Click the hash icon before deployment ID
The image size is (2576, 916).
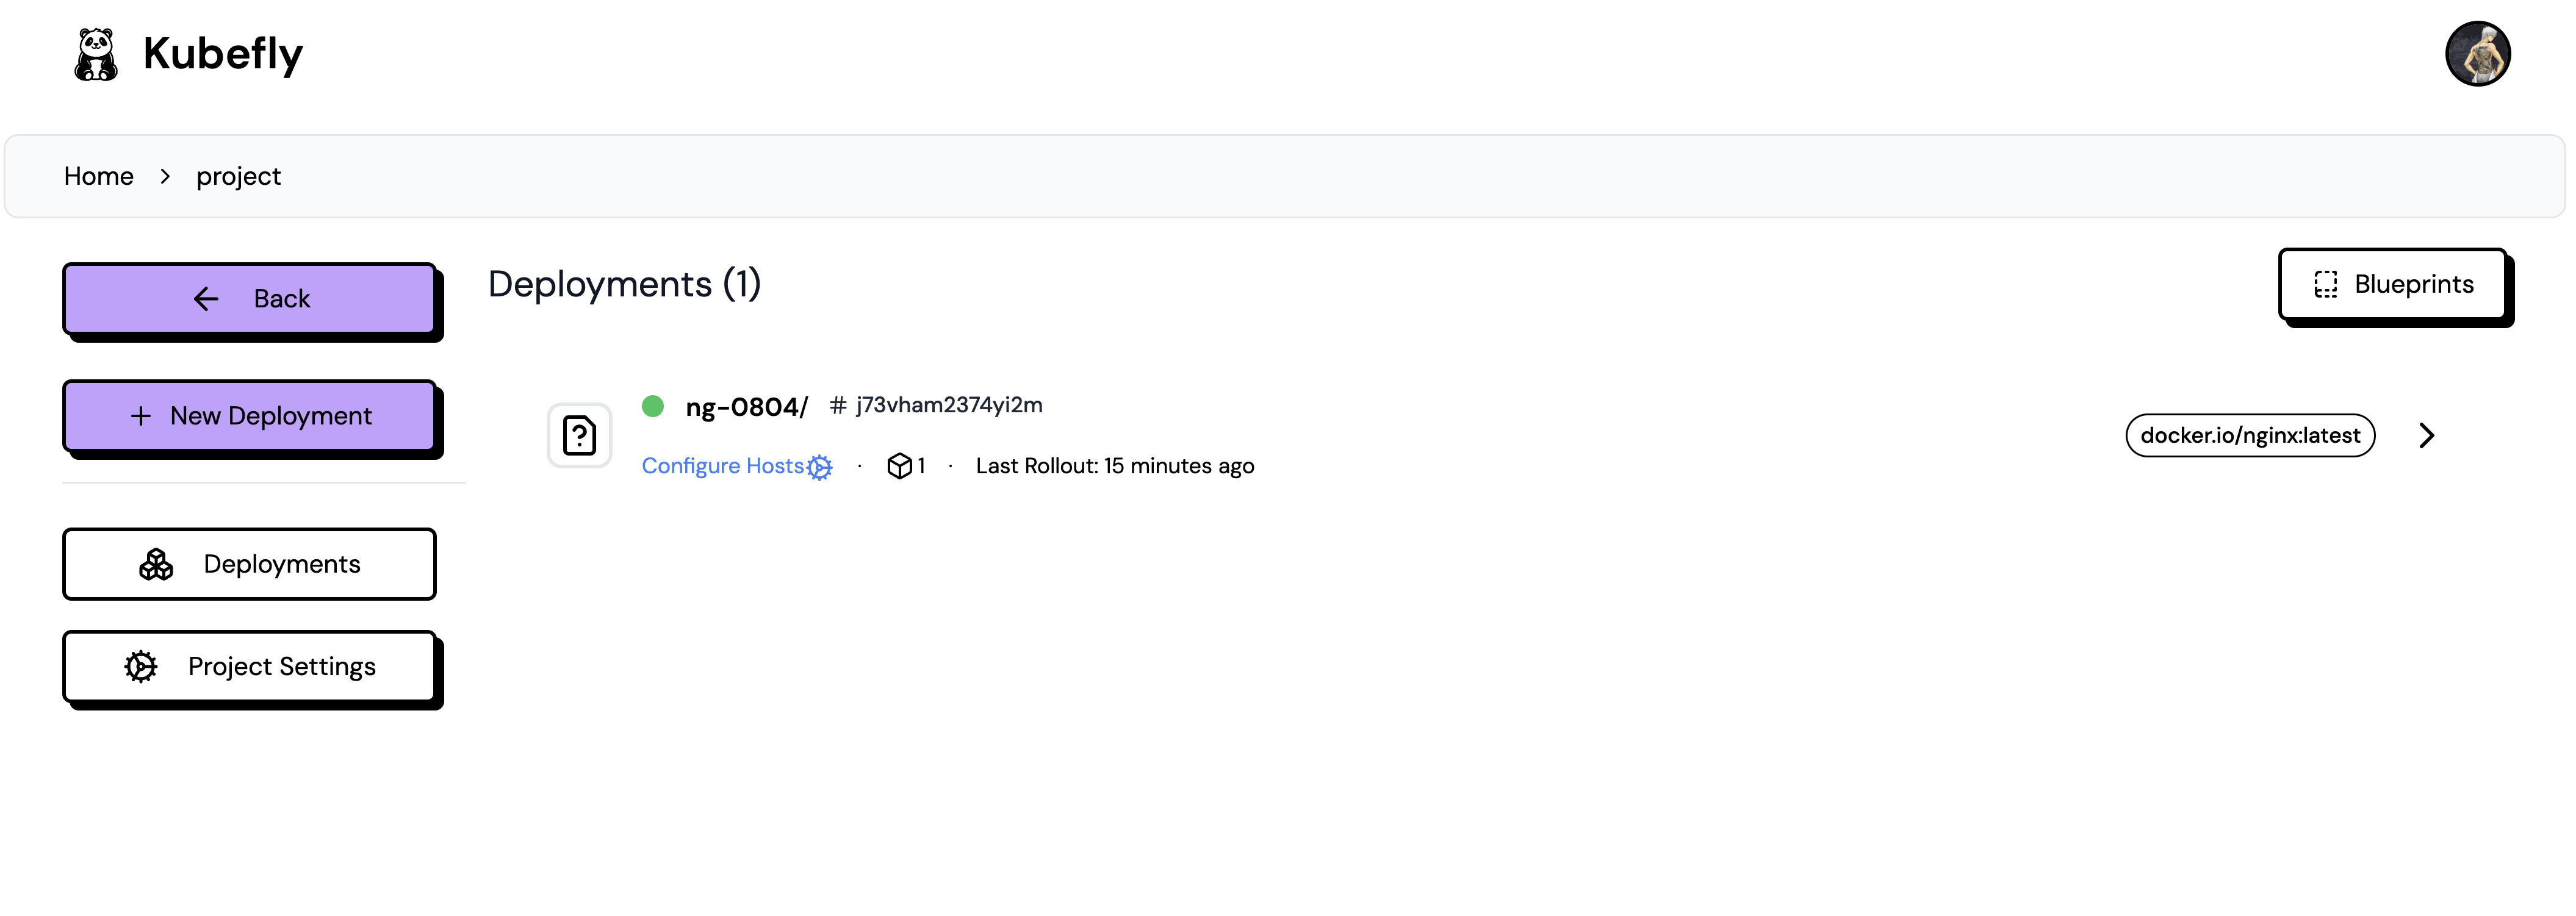[838, 405]
